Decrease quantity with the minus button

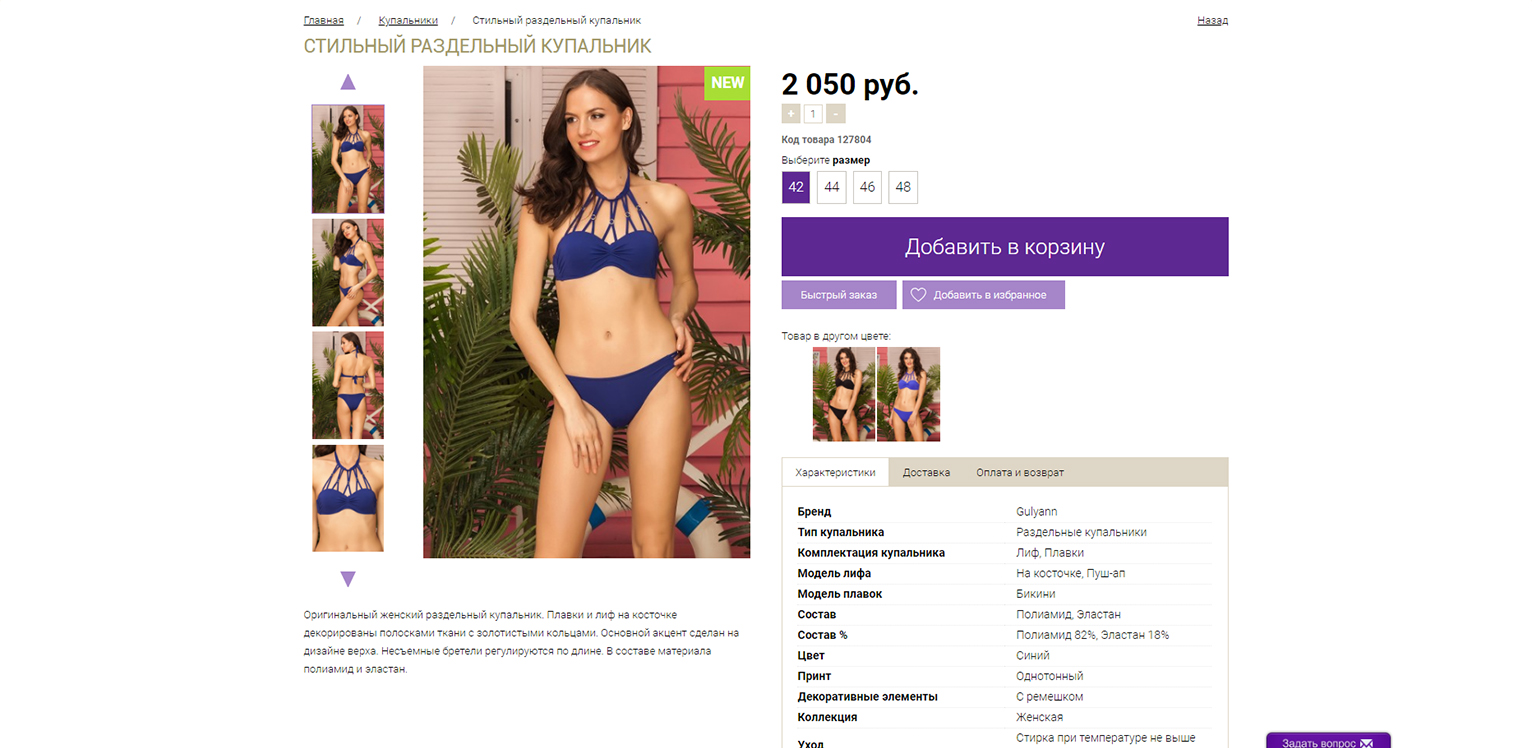pyautogui.click(x=836, y=114)
